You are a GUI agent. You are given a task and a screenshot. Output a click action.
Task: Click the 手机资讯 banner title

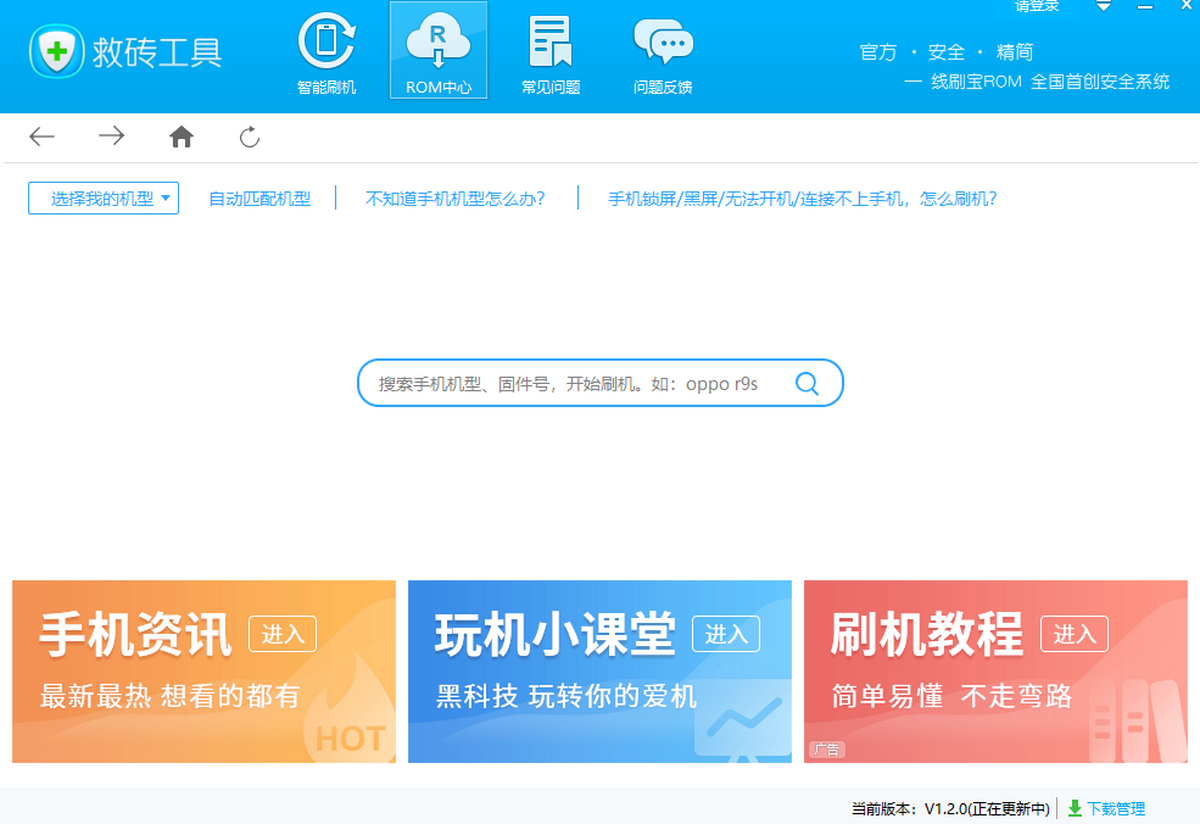tap(135, 634)
